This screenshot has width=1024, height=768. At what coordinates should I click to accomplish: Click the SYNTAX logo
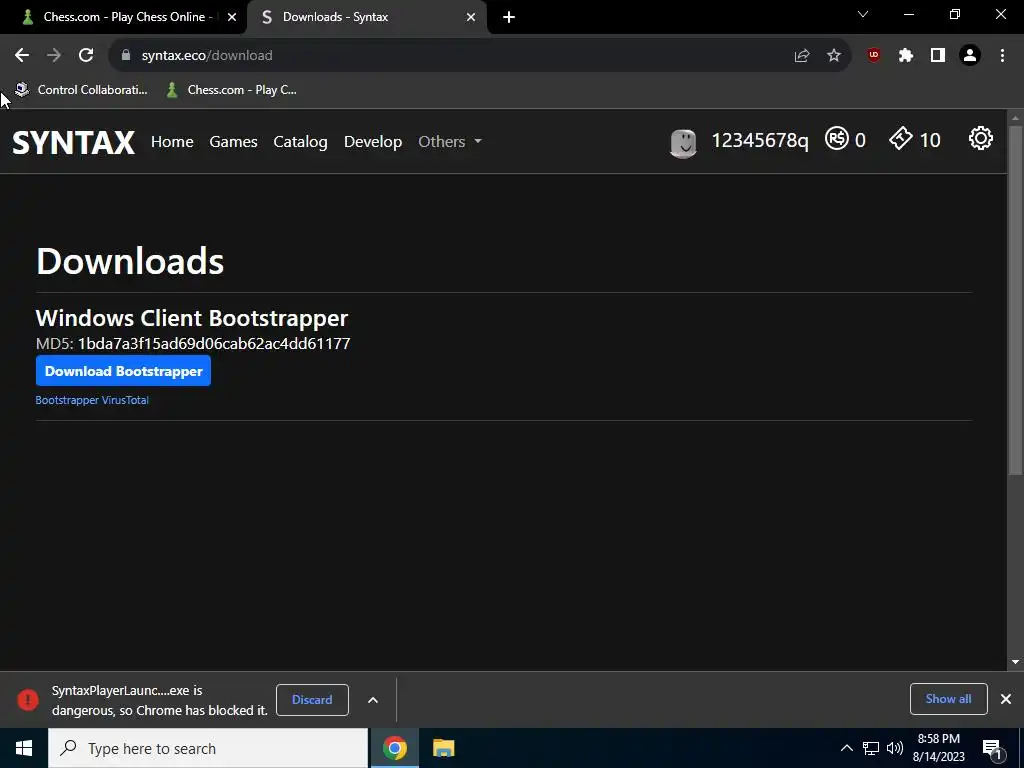(73, 142)
